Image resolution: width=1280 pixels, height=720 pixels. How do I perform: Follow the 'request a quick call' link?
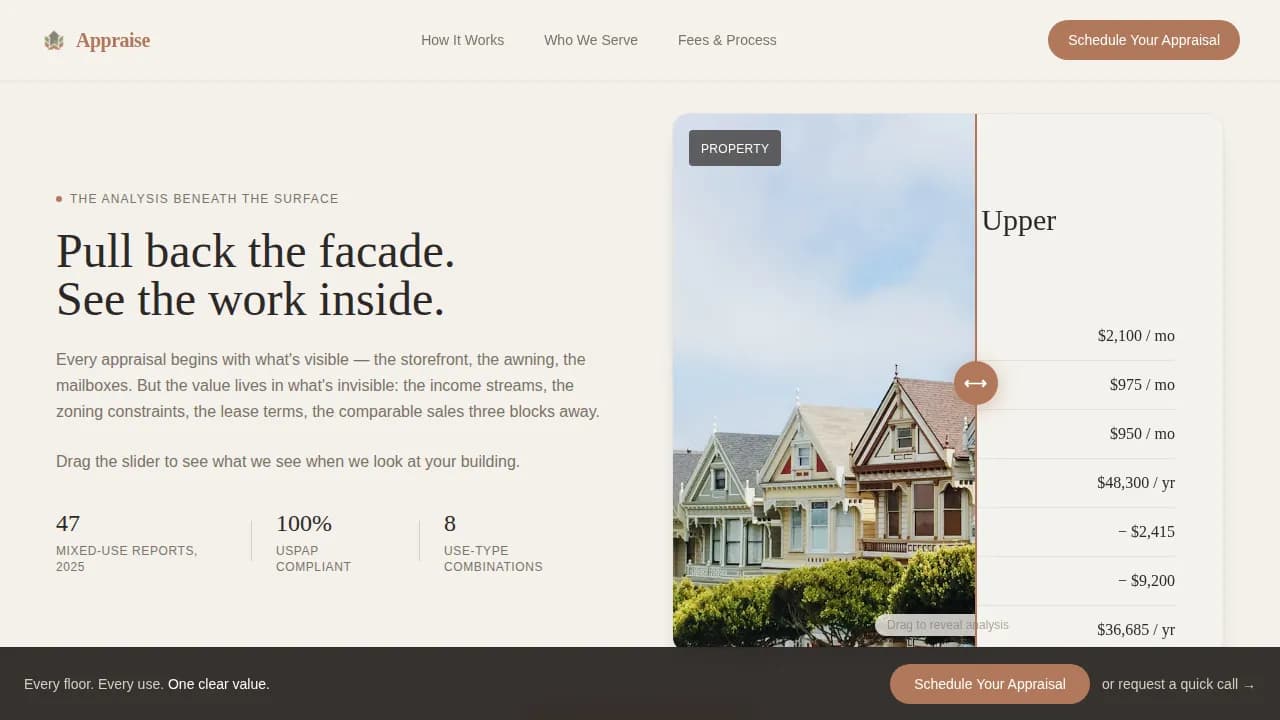coord(1178,684)
